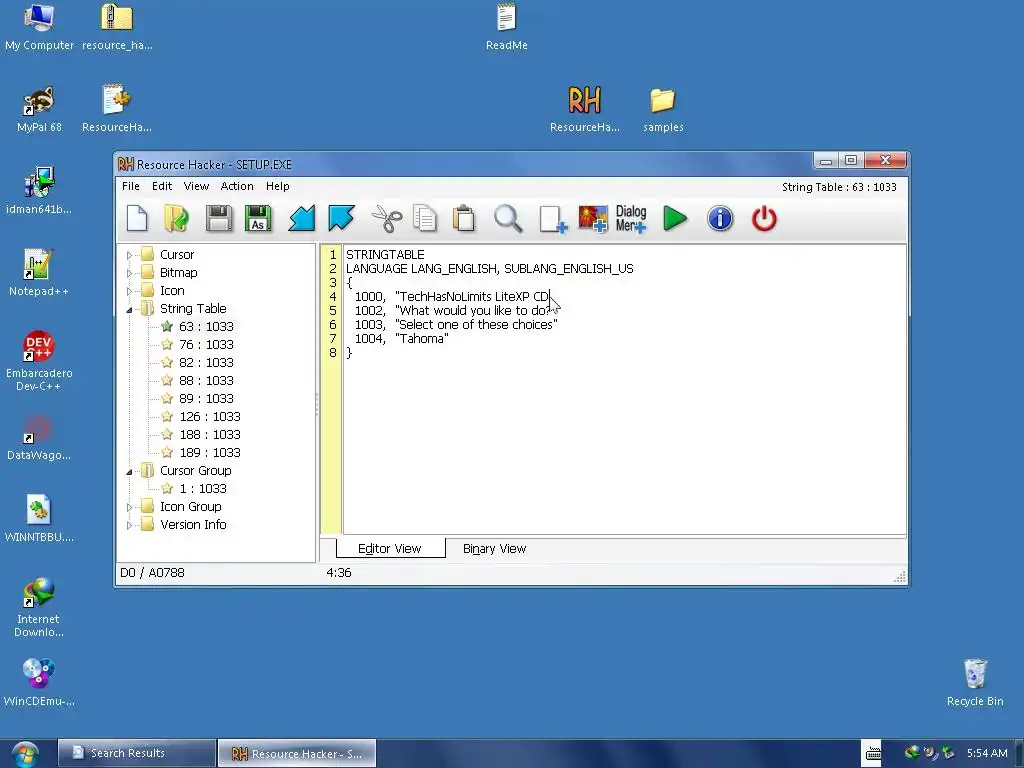Open the Help menu

[278, 186]
